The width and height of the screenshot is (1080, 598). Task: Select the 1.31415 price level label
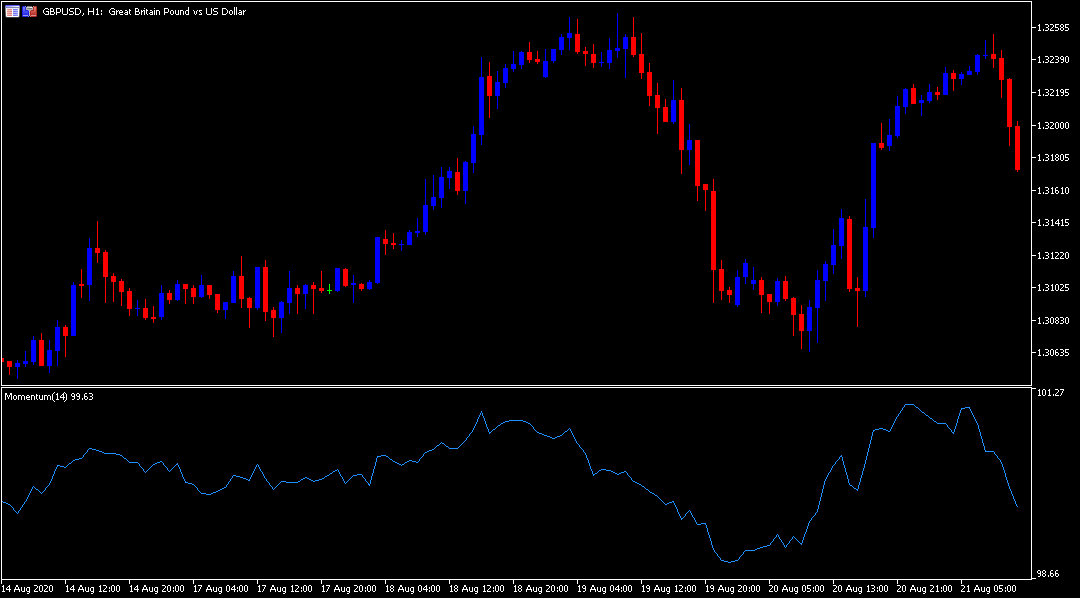click(1052, 223)
